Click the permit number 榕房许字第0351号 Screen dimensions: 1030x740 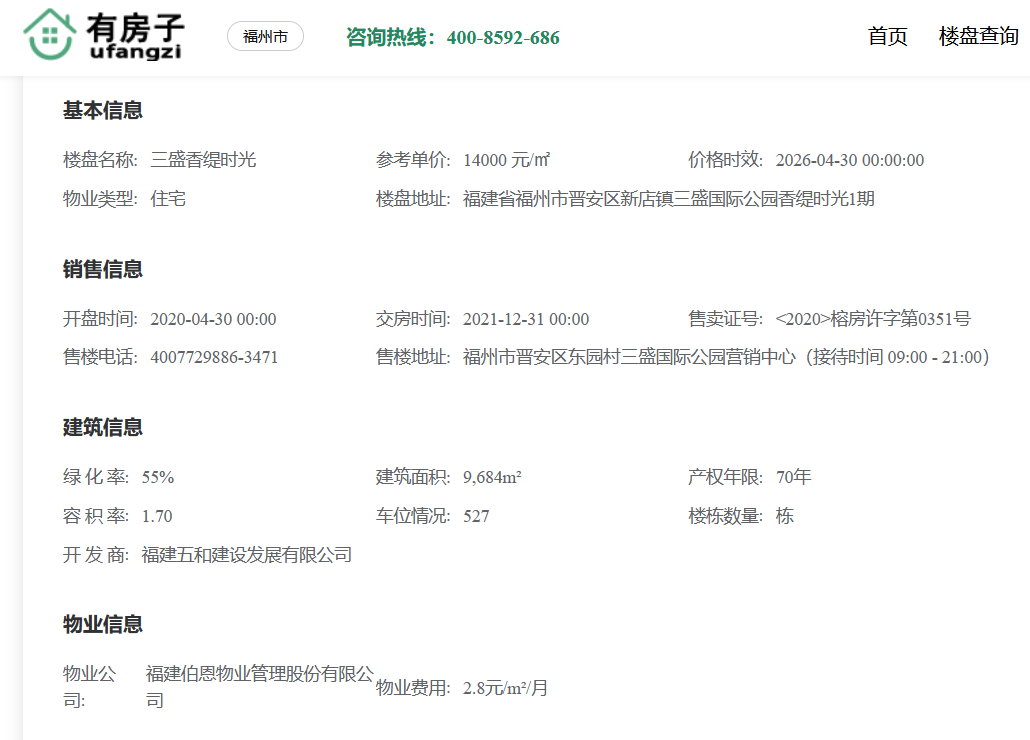pyautogui.click(x=872, y=319)
